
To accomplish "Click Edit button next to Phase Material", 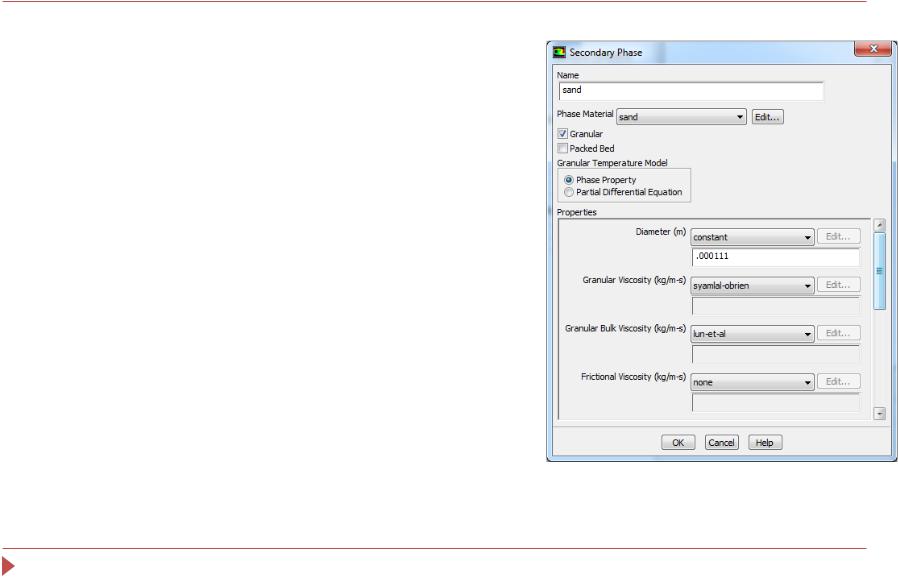I will (767, 117).
